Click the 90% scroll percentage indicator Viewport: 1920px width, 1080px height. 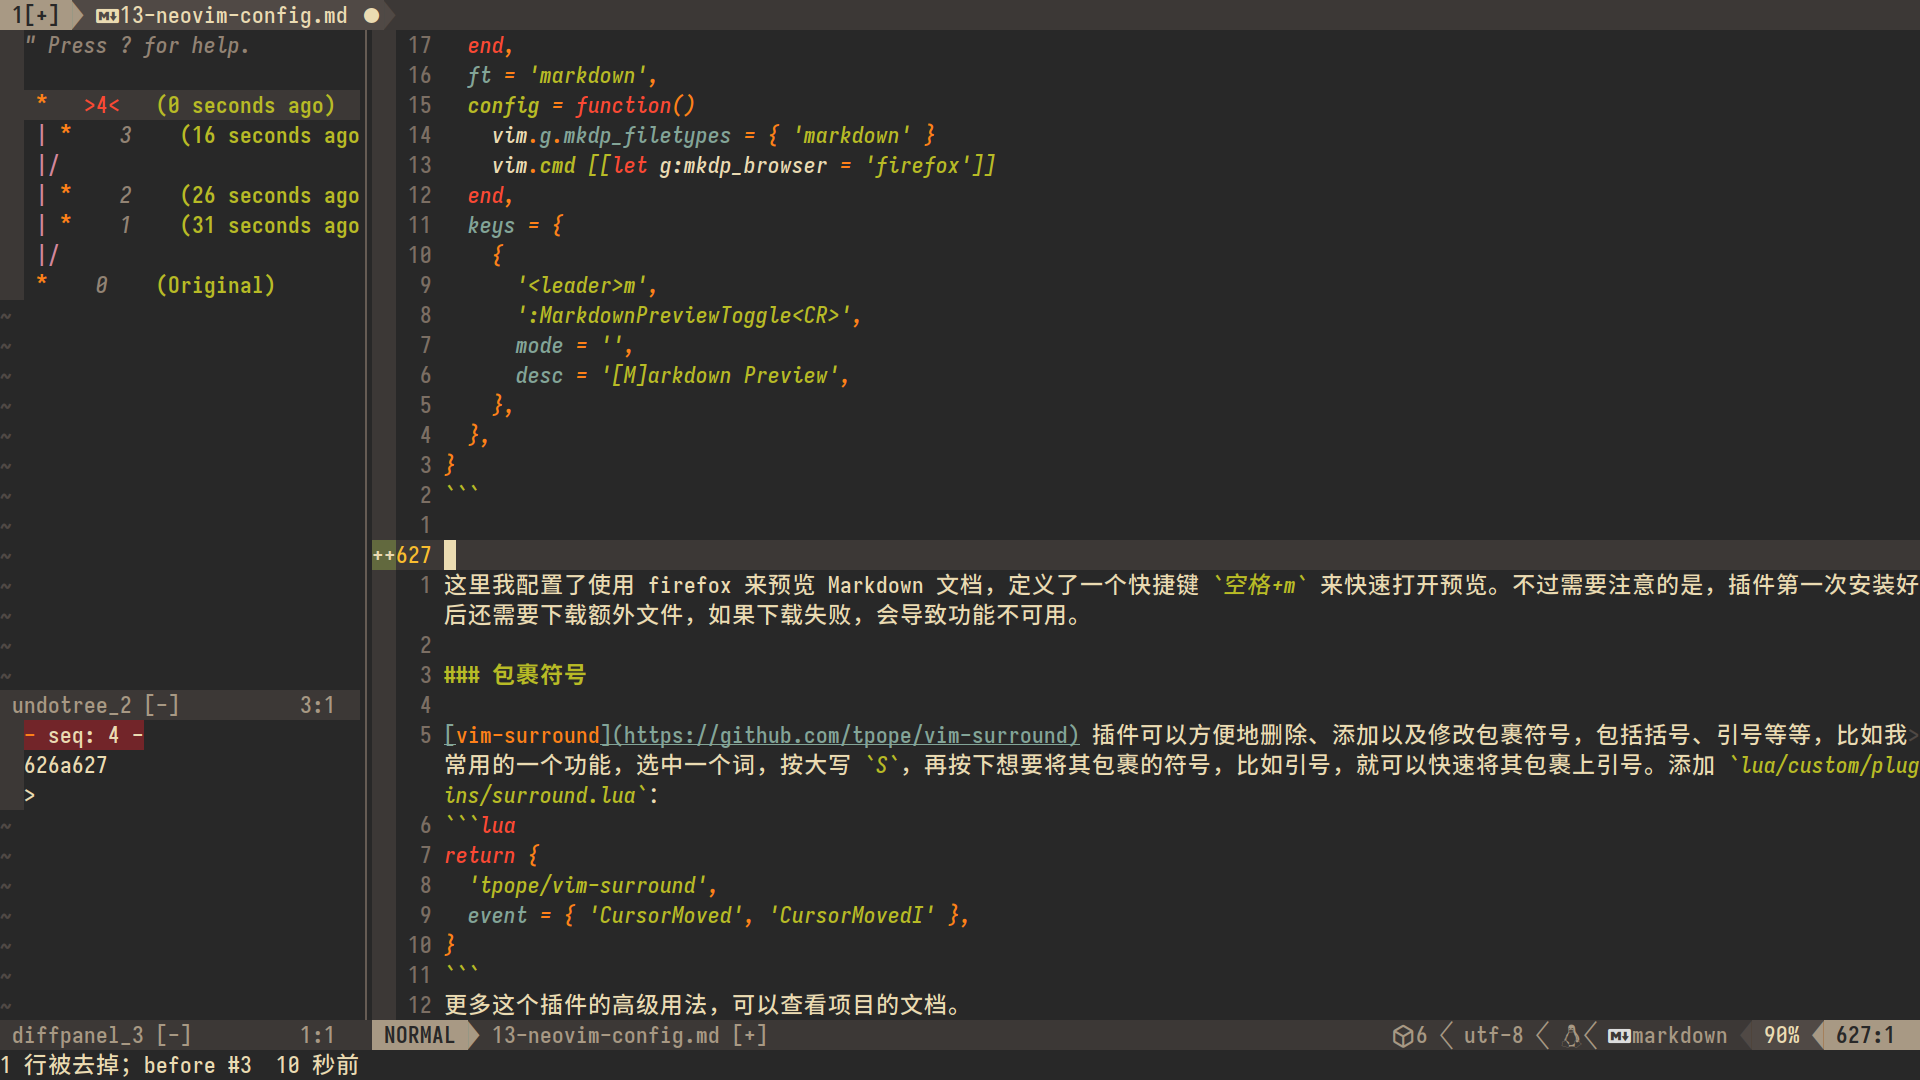tap(1781, 1036)
